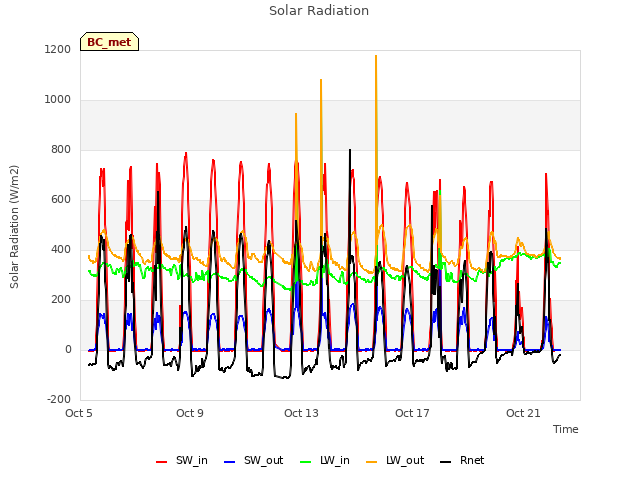Click the tallest orange LW_out spike near 1200

tap(376, 56)
